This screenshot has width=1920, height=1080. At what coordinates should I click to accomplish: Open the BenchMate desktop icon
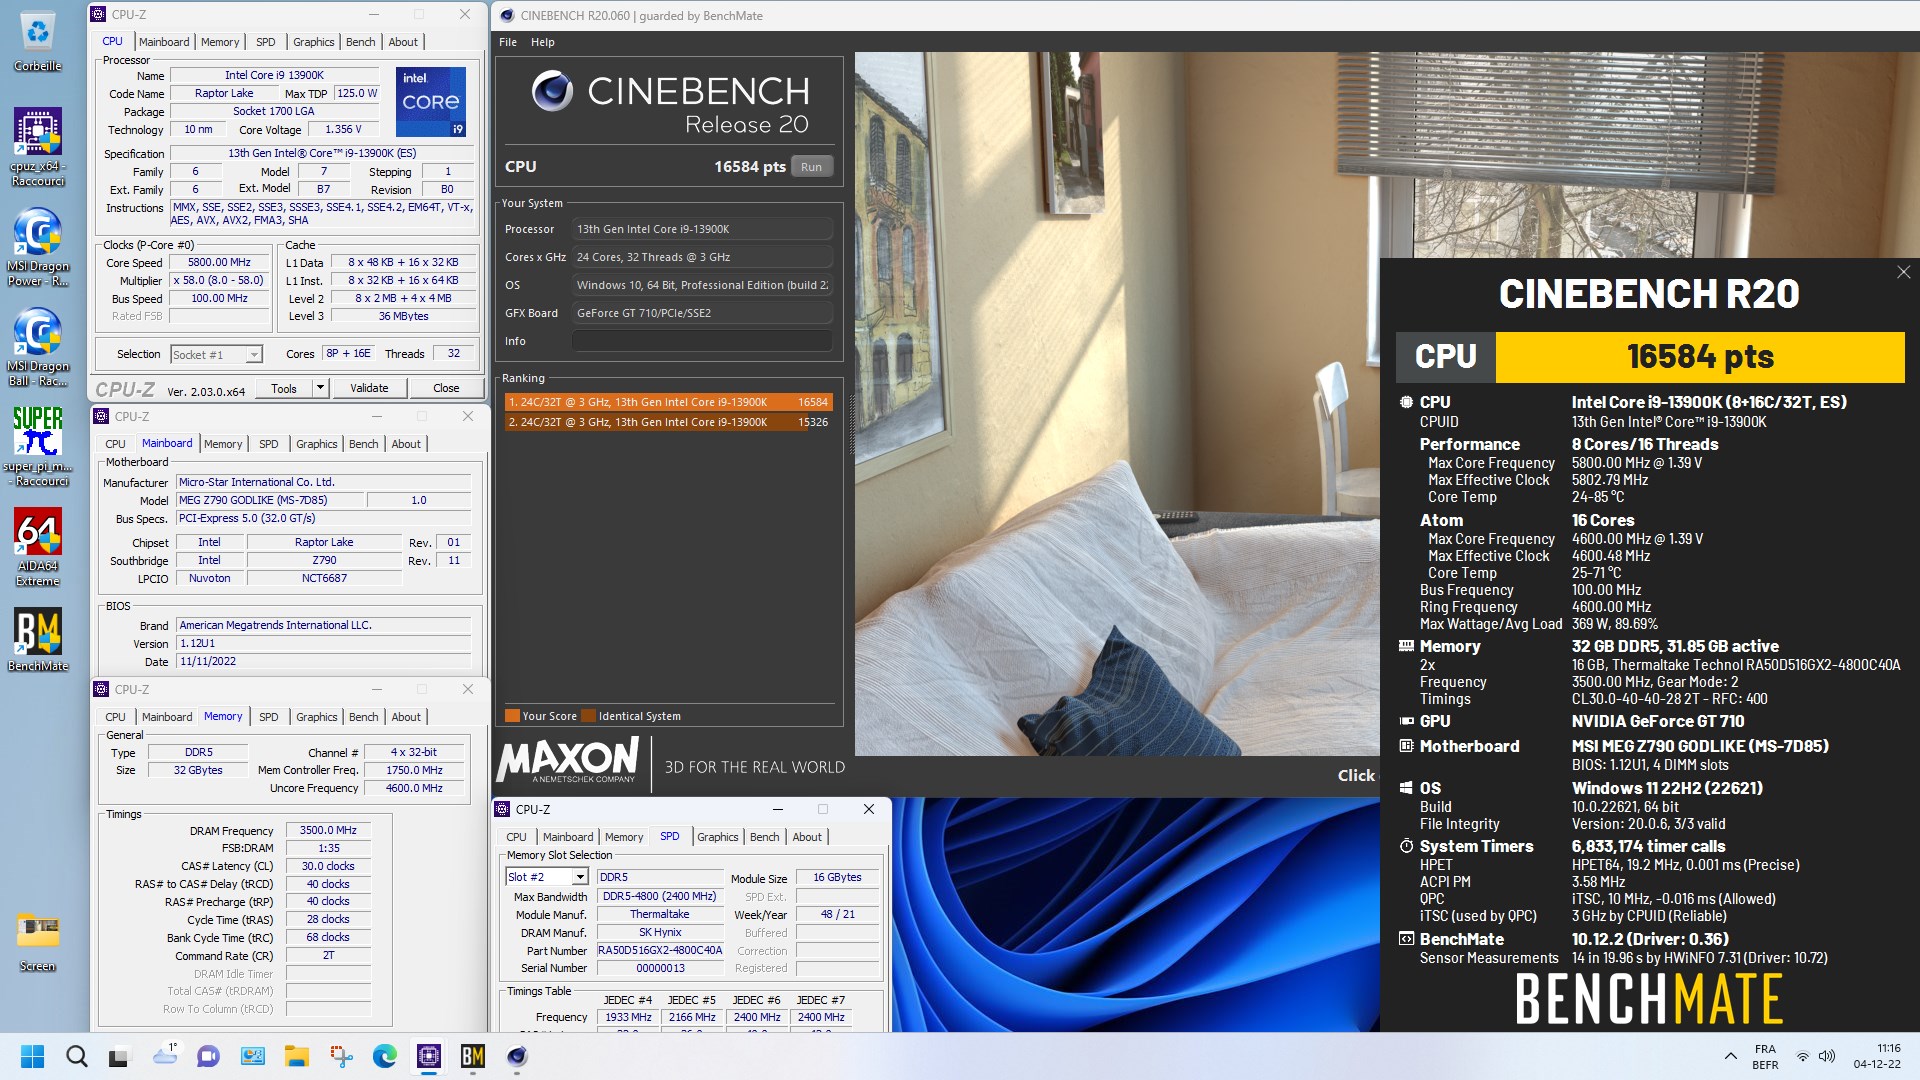coord(37,640)
